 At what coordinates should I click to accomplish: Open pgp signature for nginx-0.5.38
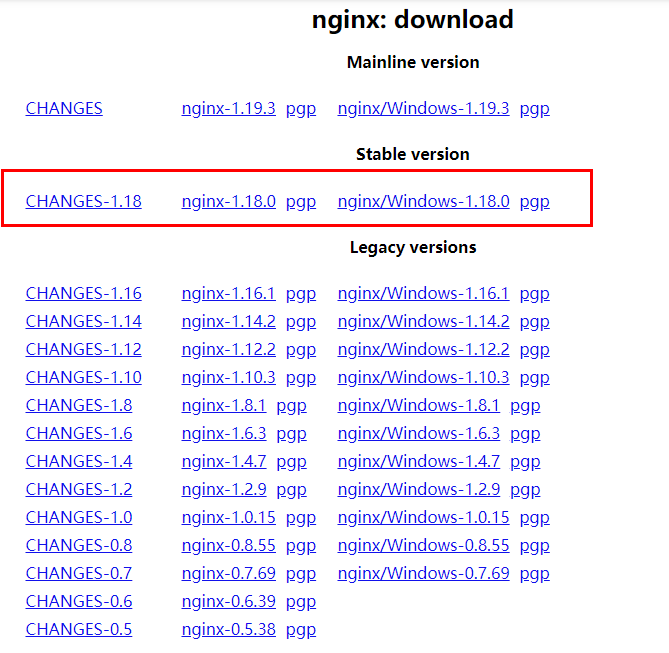[x=301, y=632]
